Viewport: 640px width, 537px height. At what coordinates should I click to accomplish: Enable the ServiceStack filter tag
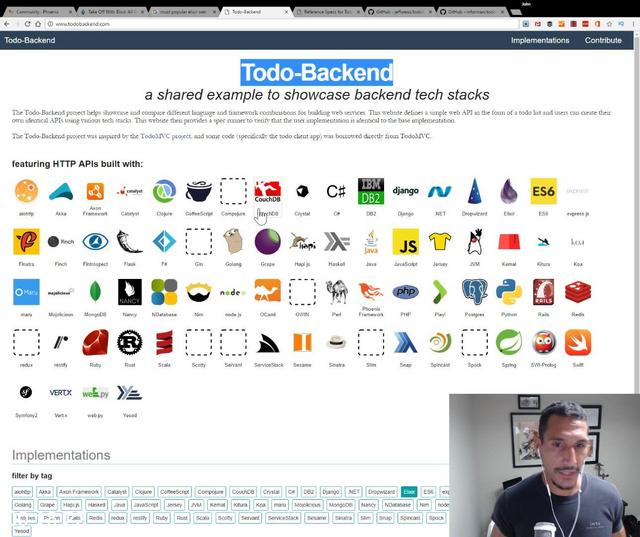(283, 518)
